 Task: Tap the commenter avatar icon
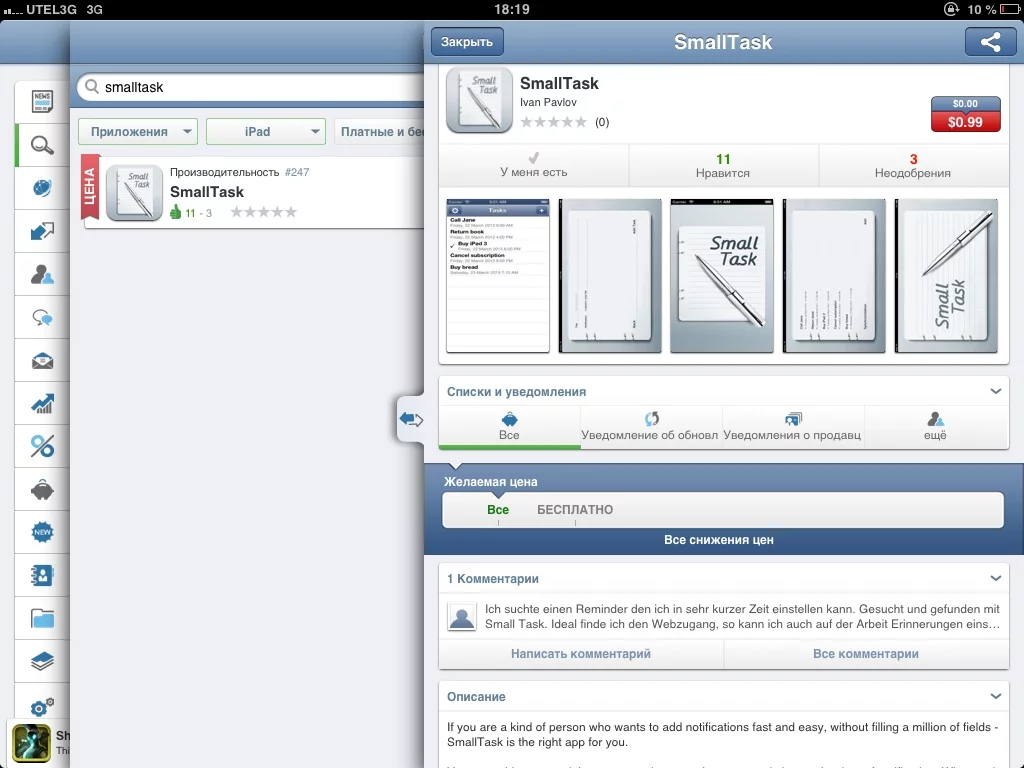(x=462, y=616)
